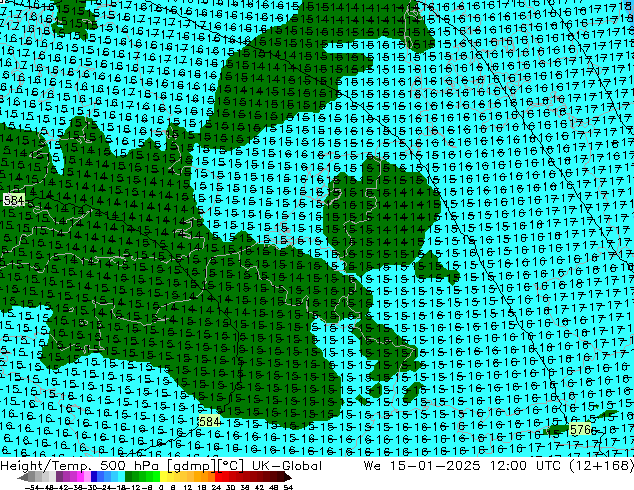Viewport: 634px width, 490px height.
Task: Click the 576 contour label at lower right
Action: tap(580, 429)
